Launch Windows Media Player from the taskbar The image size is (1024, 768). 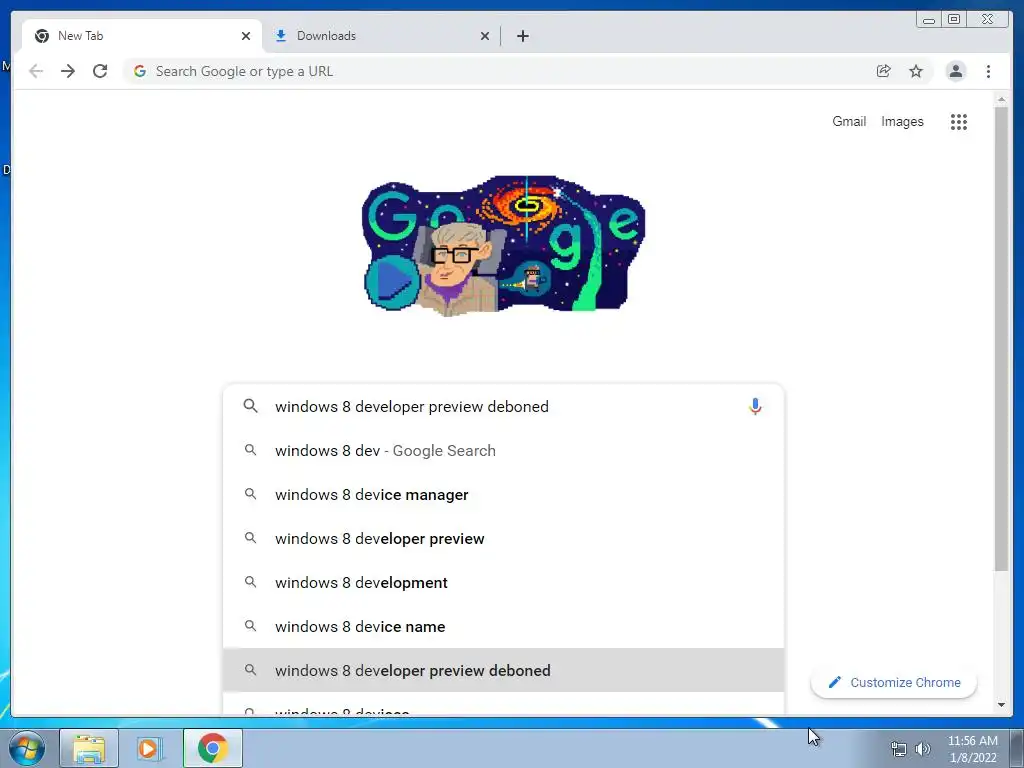pos(150,748)
